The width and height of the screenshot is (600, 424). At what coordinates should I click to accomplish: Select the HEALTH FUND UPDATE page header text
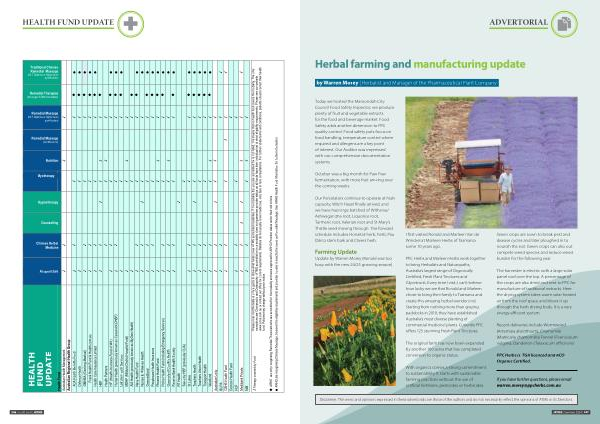point(68,22)
